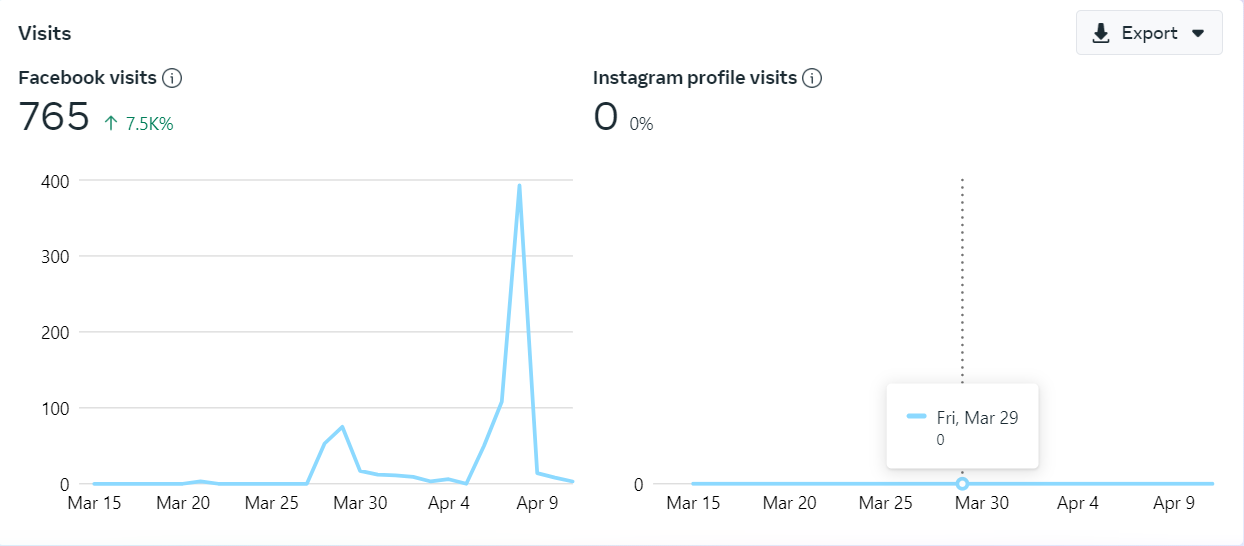
Task: Click Apr 9 on the Instagram chart axis
Action: tap(1173, 503)
